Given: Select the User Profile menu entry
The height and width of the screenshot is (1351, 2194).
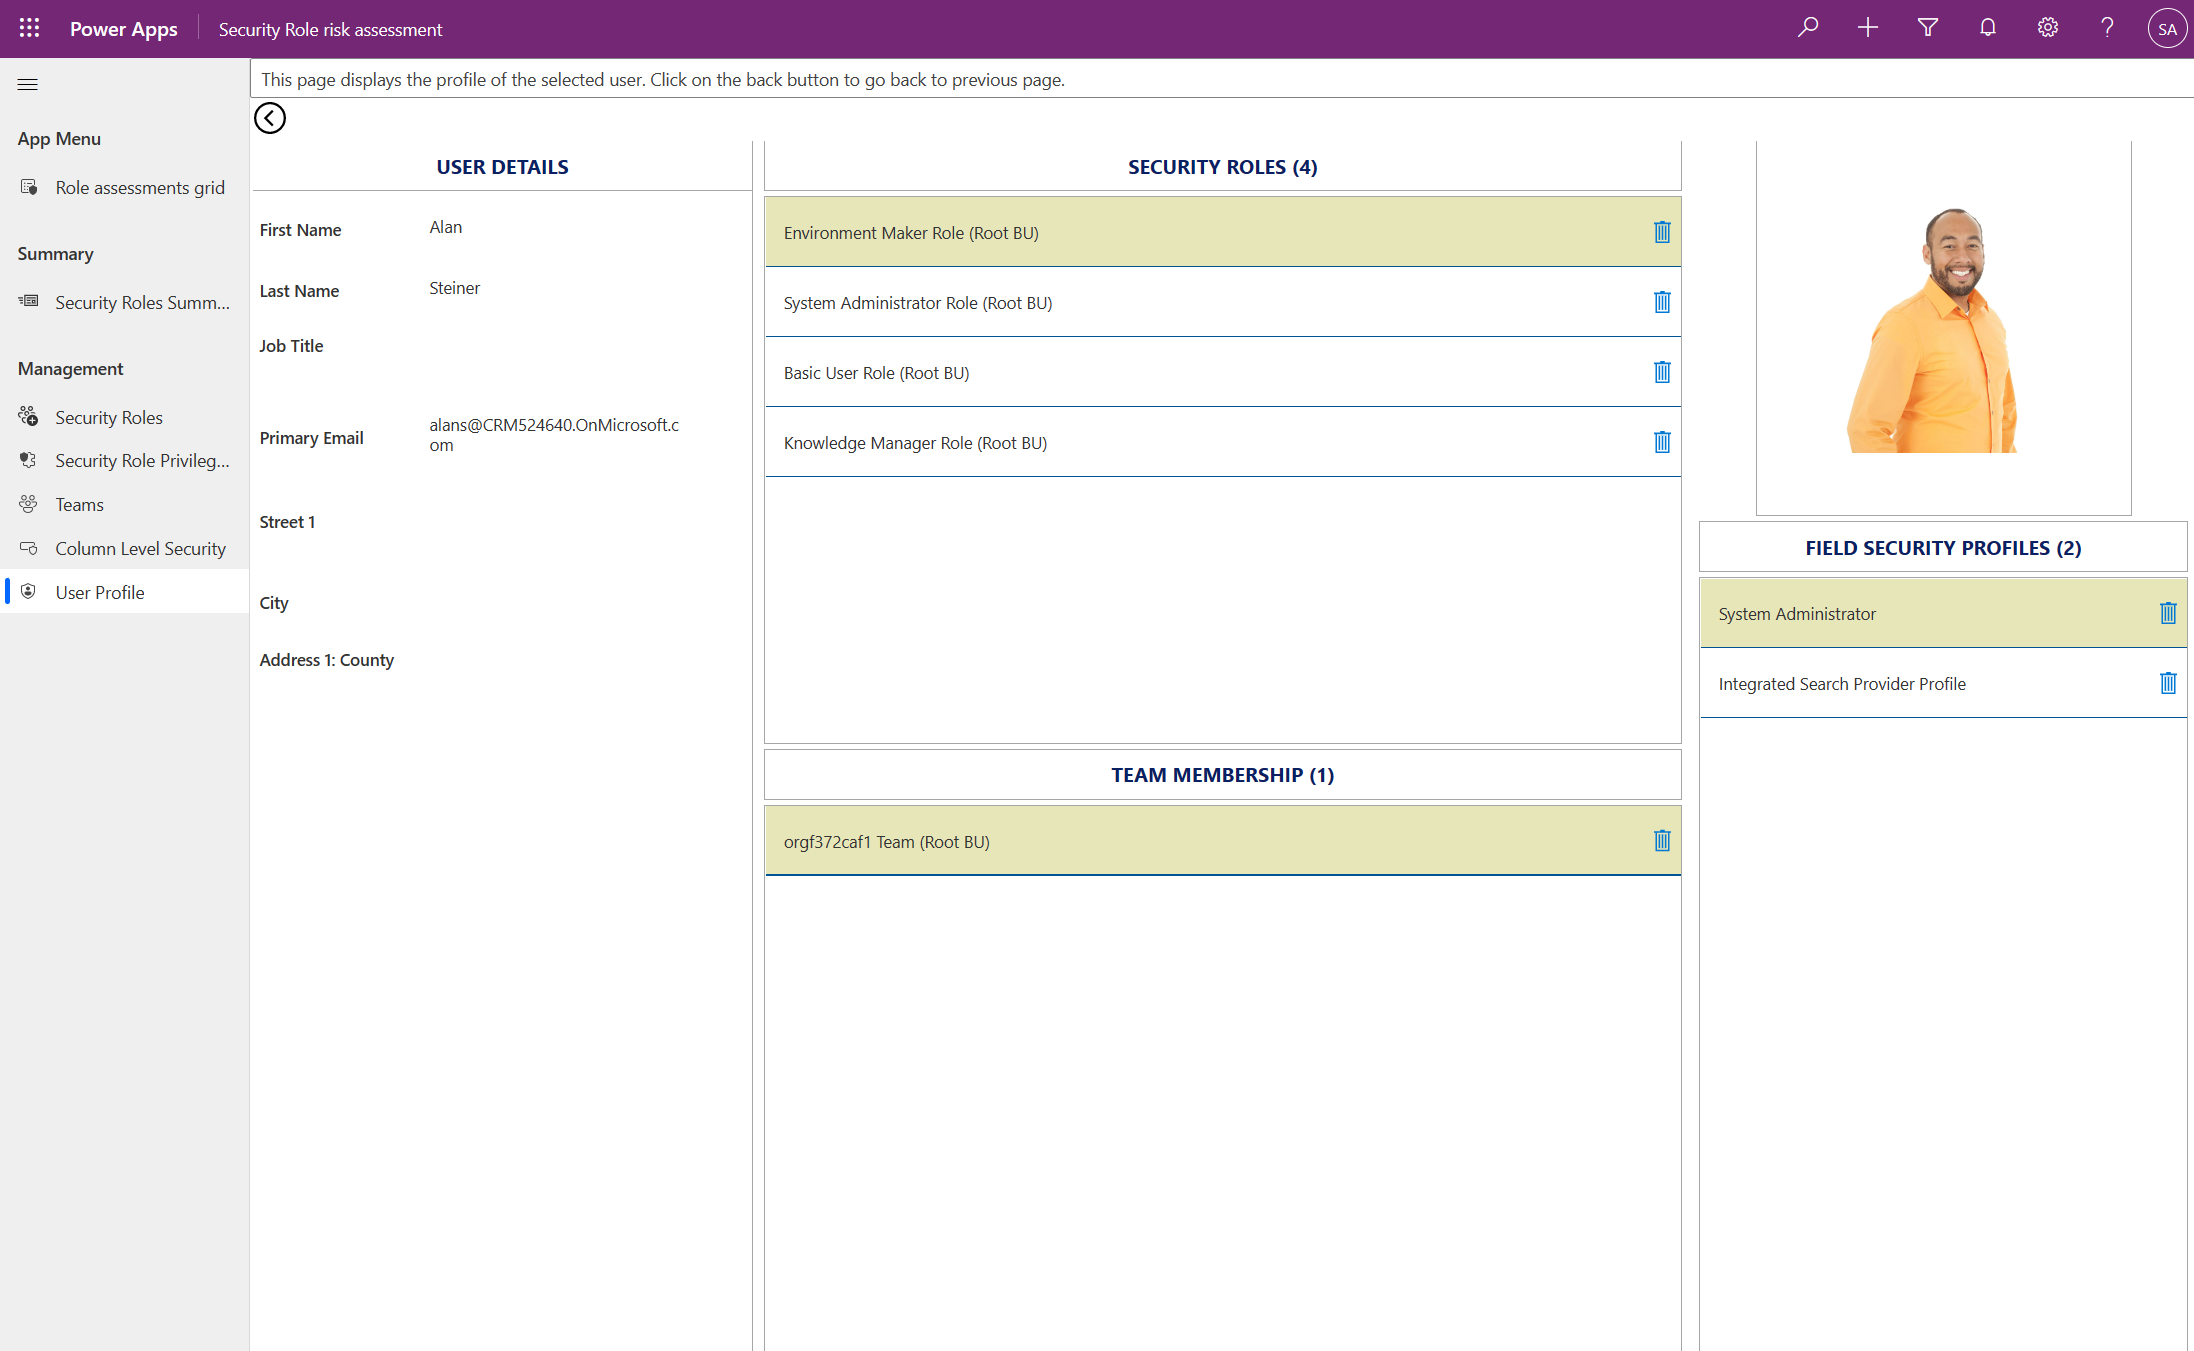Looking at the screenshot, I should (99, 591).
